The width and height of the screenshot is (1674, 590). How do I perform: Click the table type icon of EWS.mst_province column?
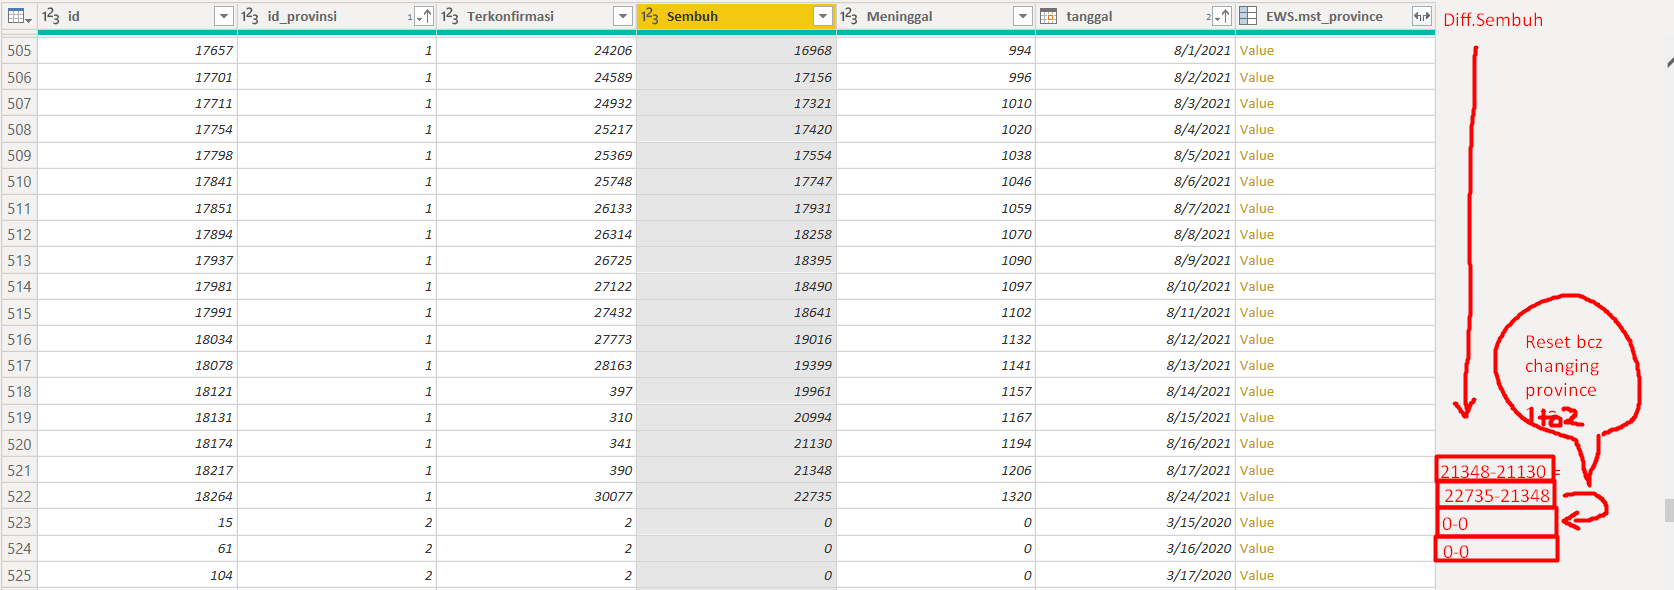(x=1248, y=16)
